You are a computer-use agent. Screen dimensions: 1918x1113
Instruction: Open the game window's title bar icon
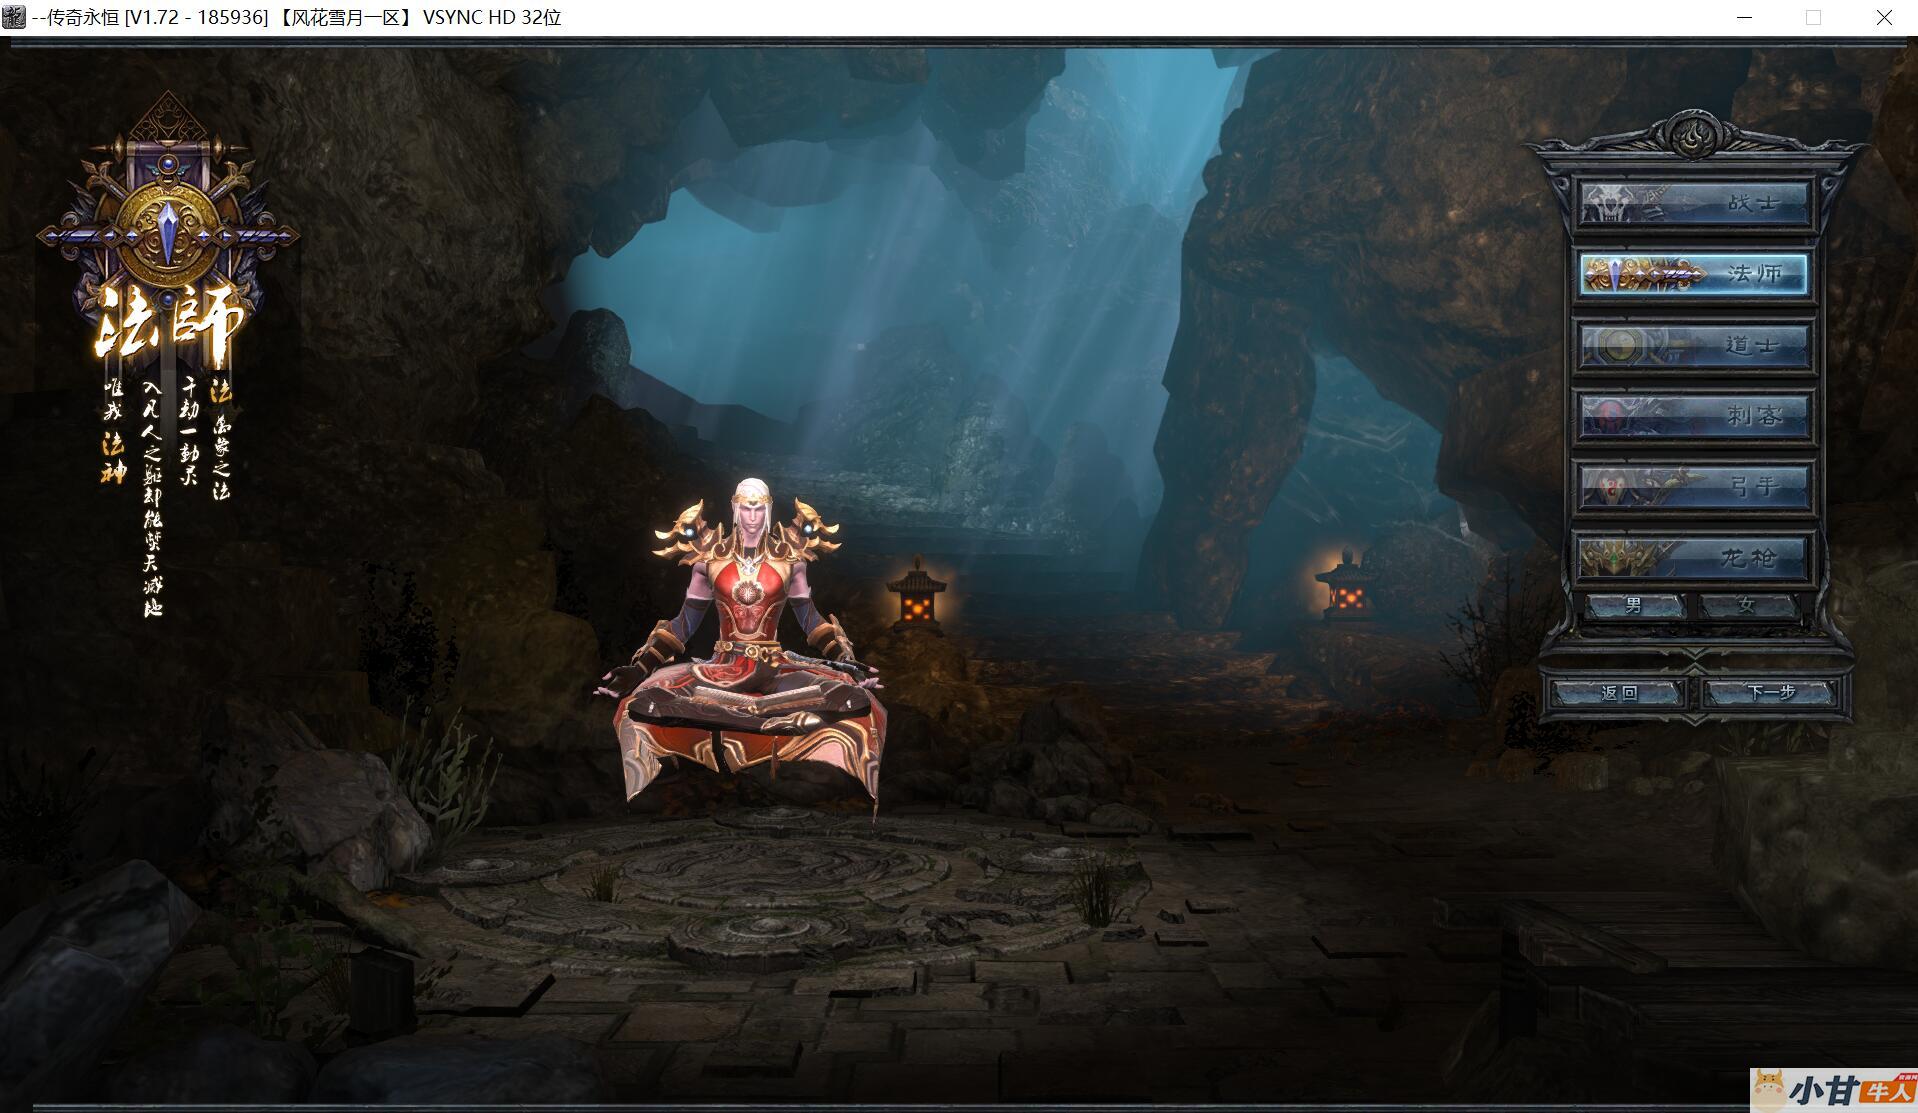(x=14, y=17)
